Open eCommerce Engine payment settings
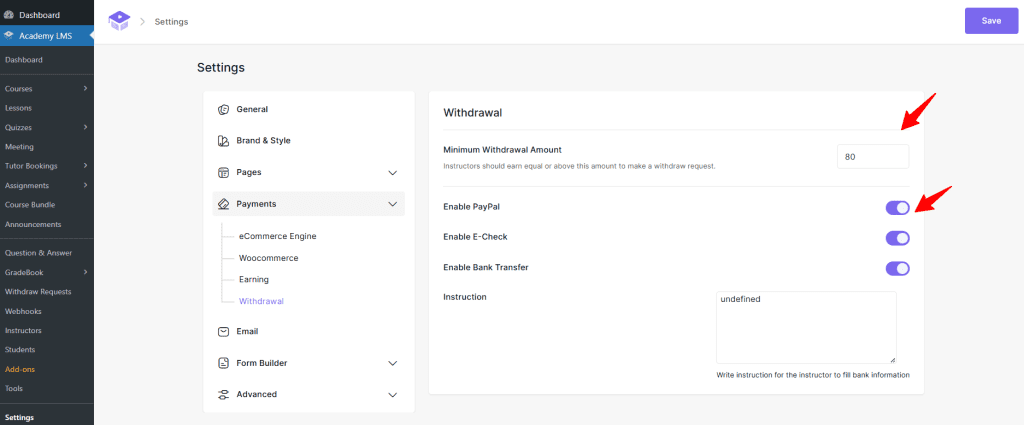Viewport: 1024px width, 425px height. 278,236
